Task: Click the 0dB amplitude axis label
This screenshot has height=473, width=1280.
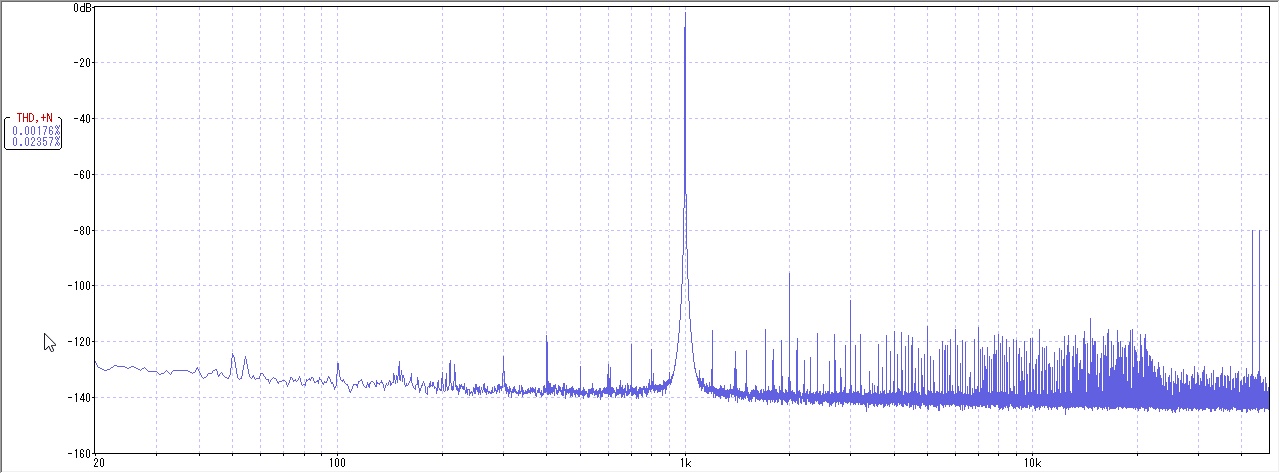Action: [x=83, y=8]
